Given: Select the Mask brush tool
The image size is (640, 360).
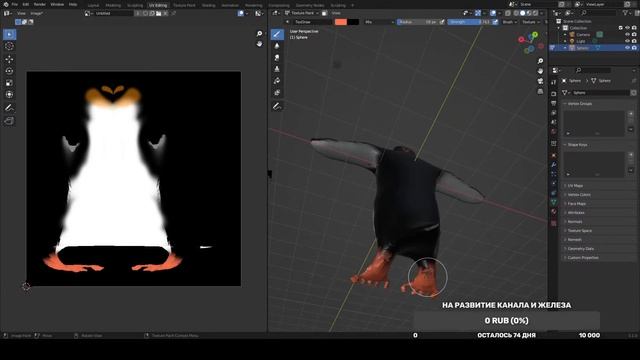Looking at the screenshot, I should tap(277, 93).
